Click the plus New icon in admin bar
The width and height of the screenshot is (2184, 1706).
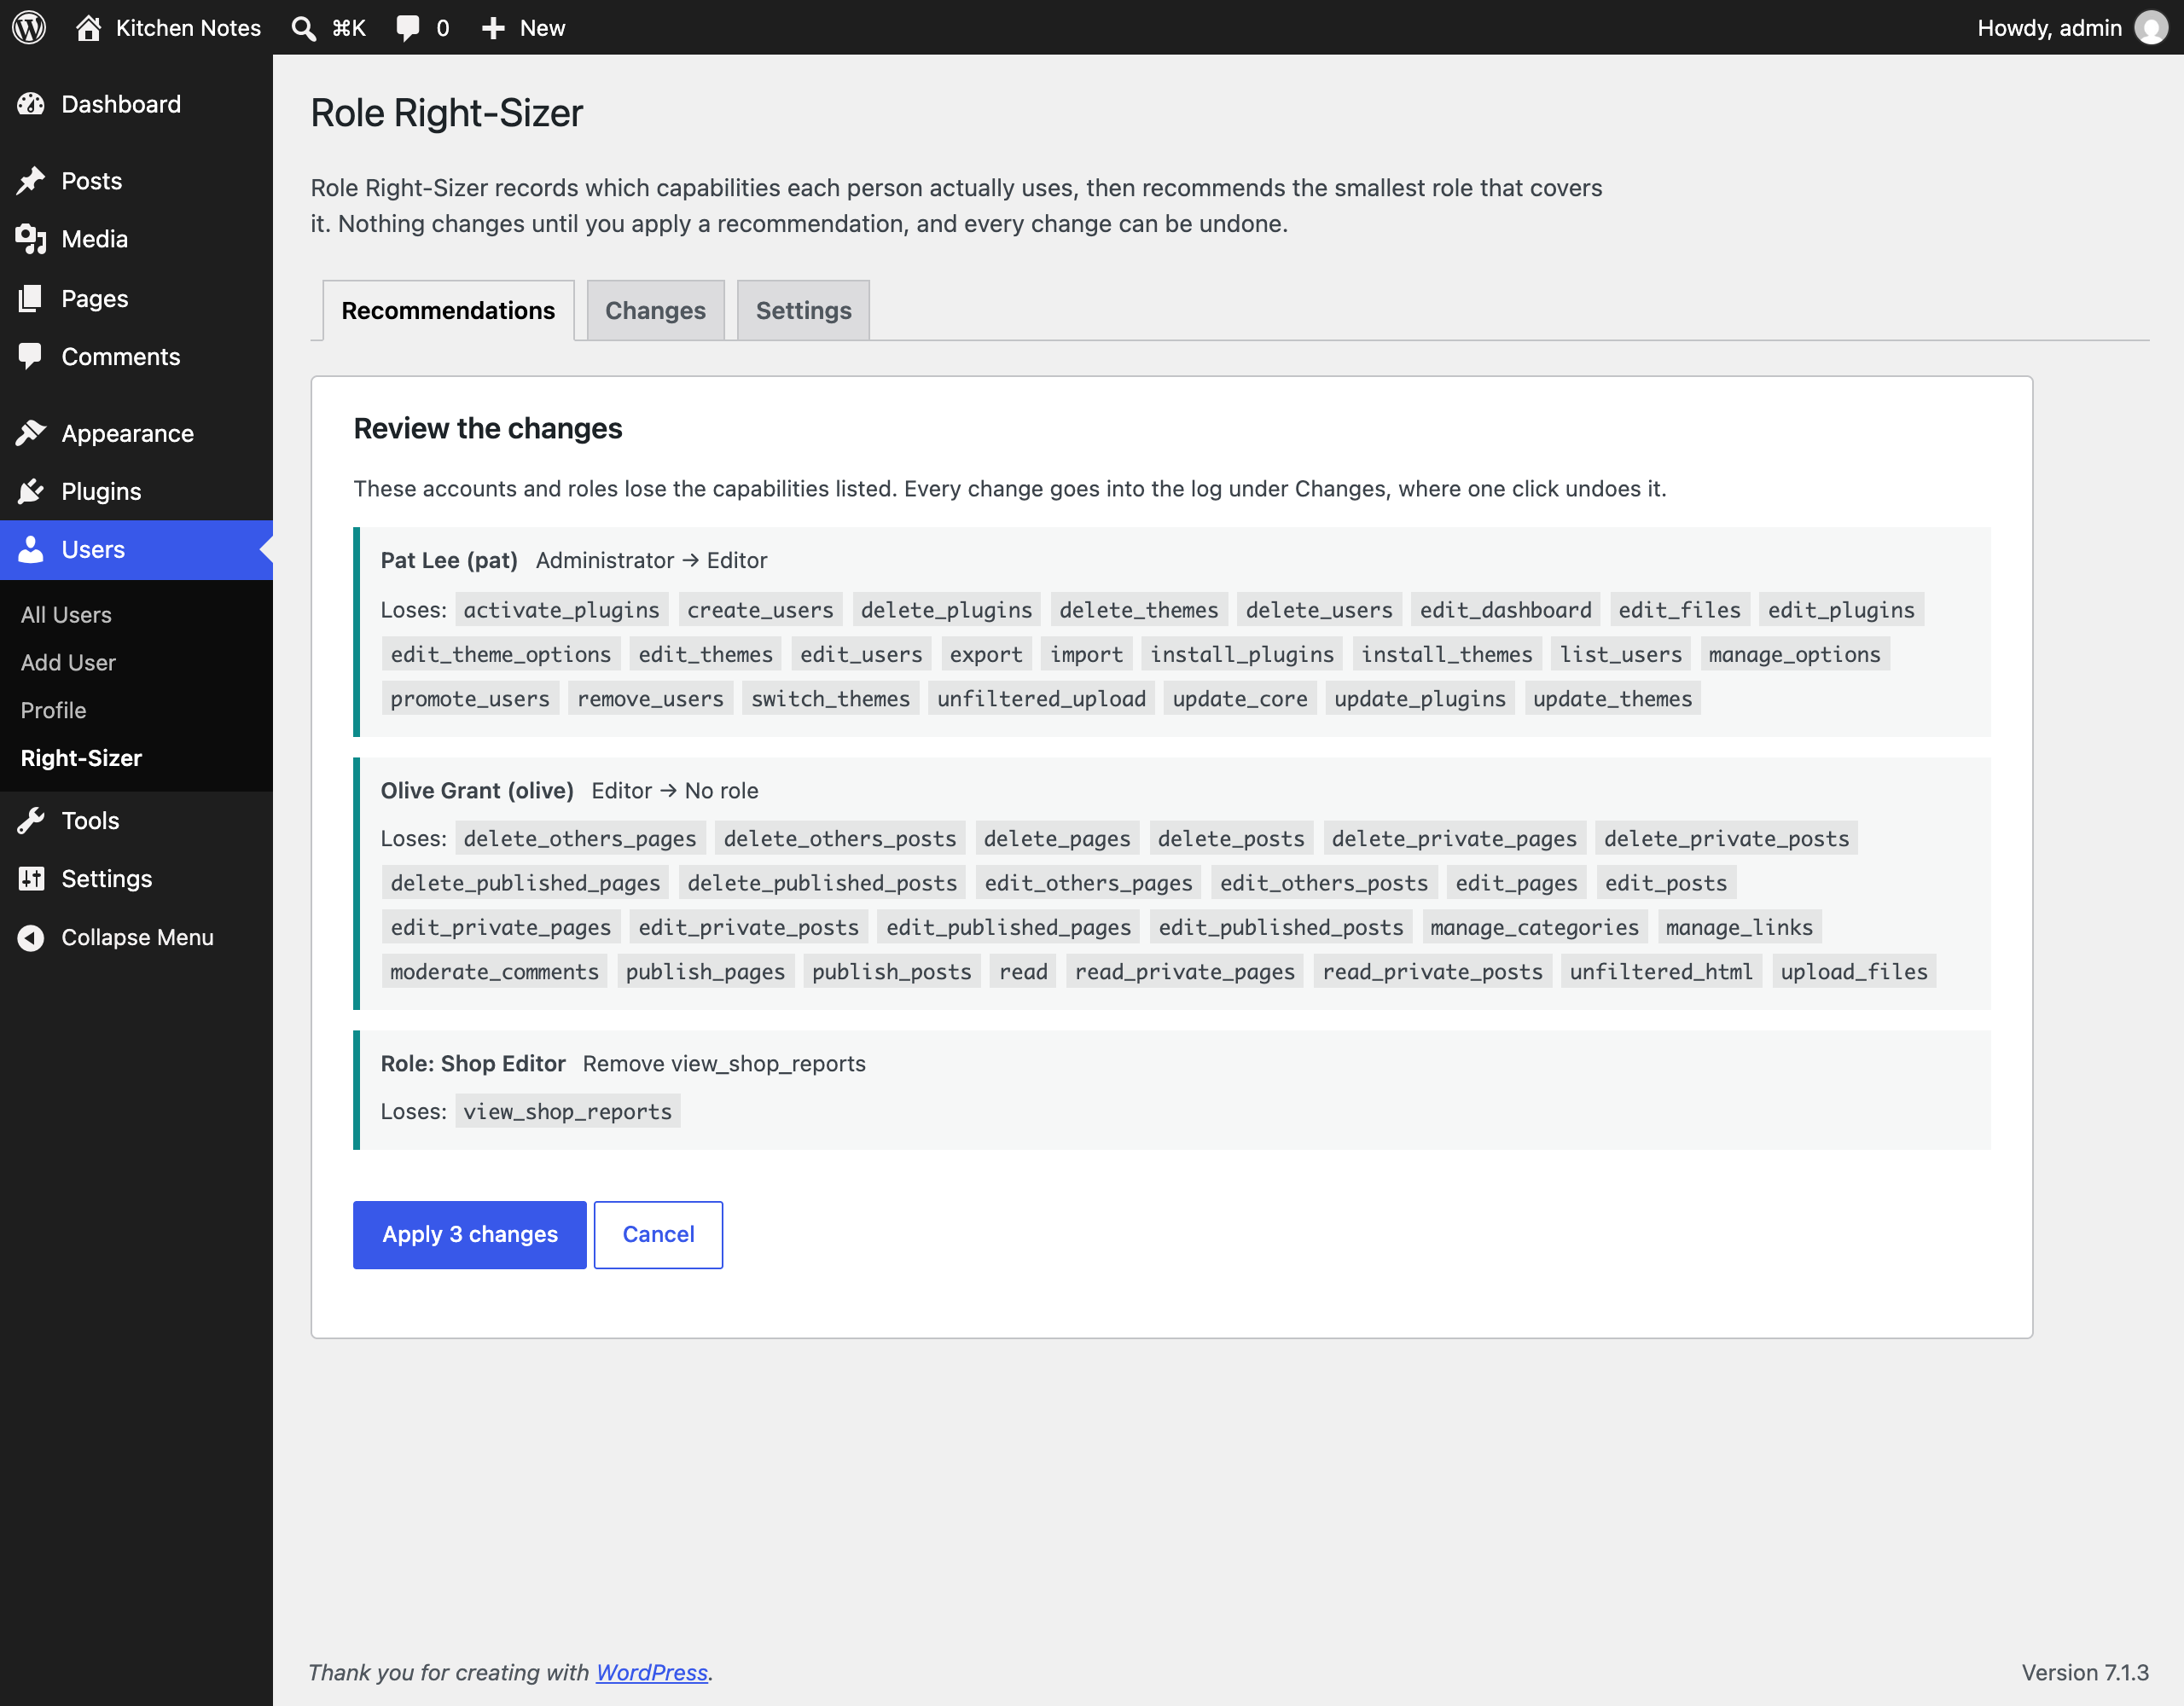[493, 28]
